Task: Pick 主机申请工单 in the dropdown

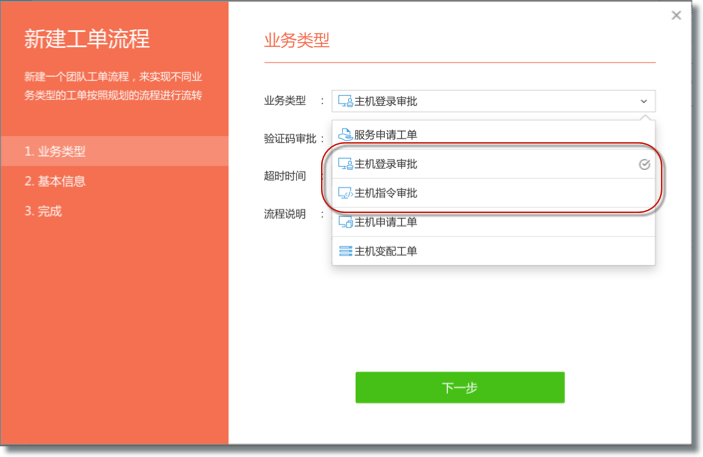Action: tap(385, 222)
